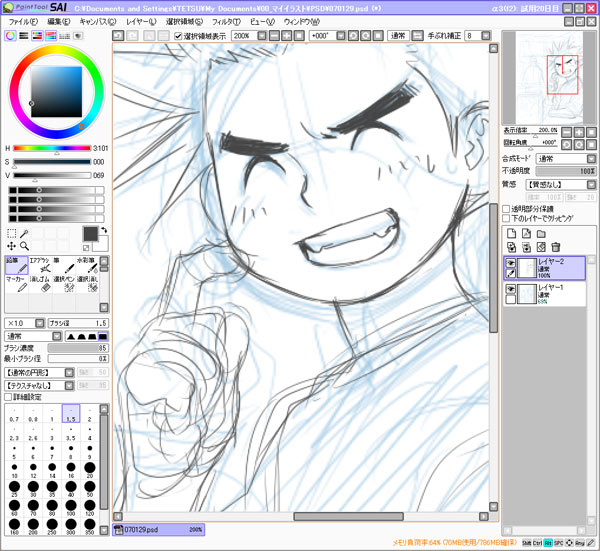Open the フィルタ(T) menu
Image resolution: width=600 pixels, height=551 pixels.
(x=226, y=22)
